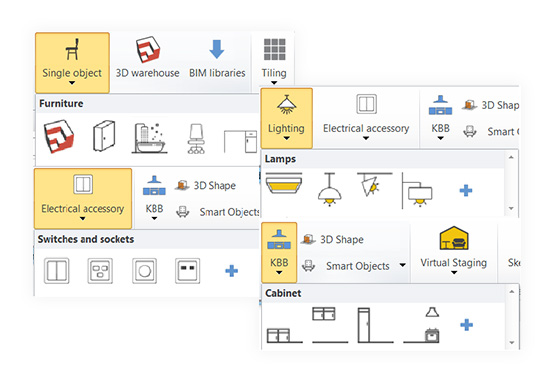Select the highlighted KBB tool

(x=279, y=252)
